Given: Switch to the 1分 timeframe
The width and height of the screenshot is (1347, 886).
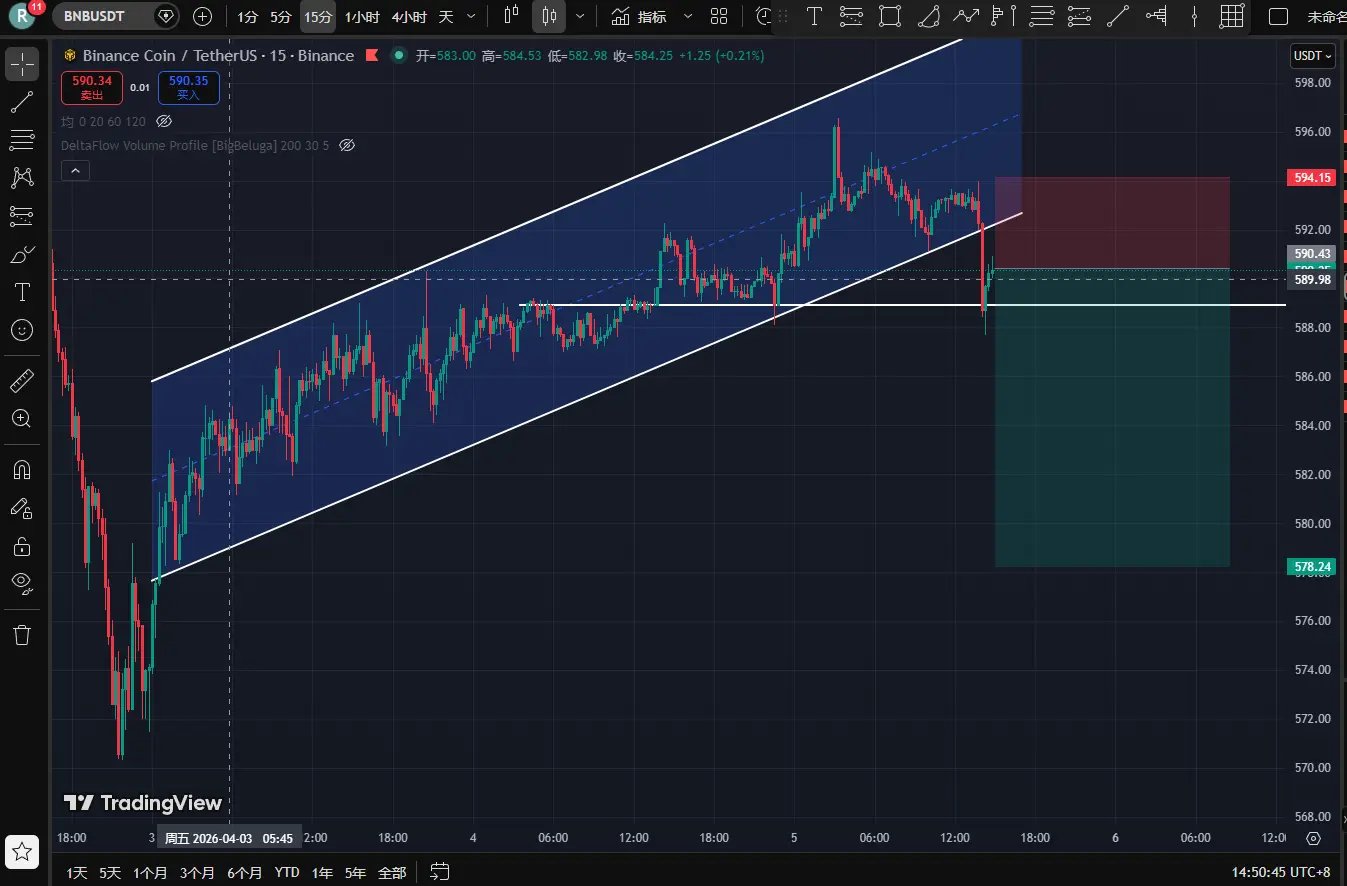Looking at the screenshot, I should pos(248,16).
